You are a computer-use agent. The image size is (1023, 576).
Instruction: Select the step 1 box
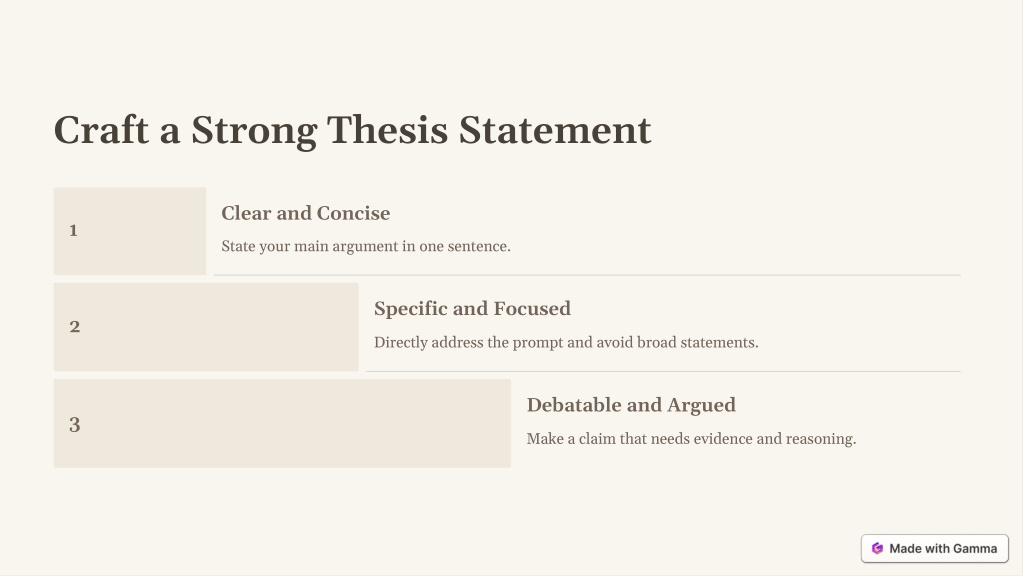point(130,231)
